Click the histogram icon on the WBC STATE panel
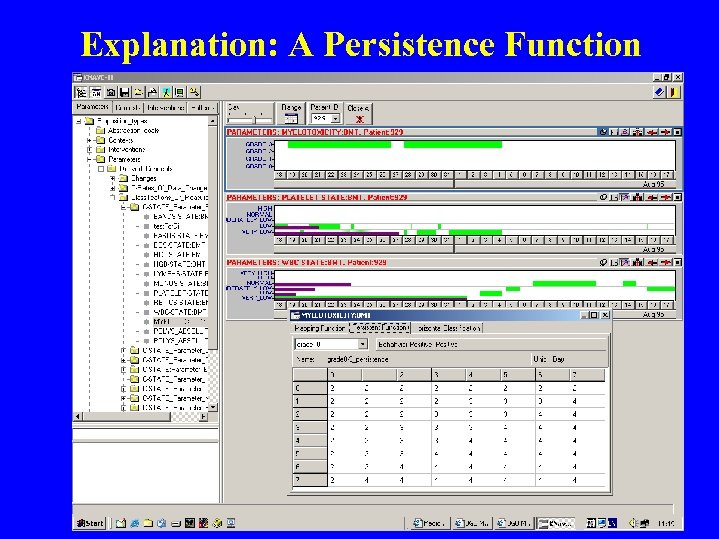 [x=637, y=262]
